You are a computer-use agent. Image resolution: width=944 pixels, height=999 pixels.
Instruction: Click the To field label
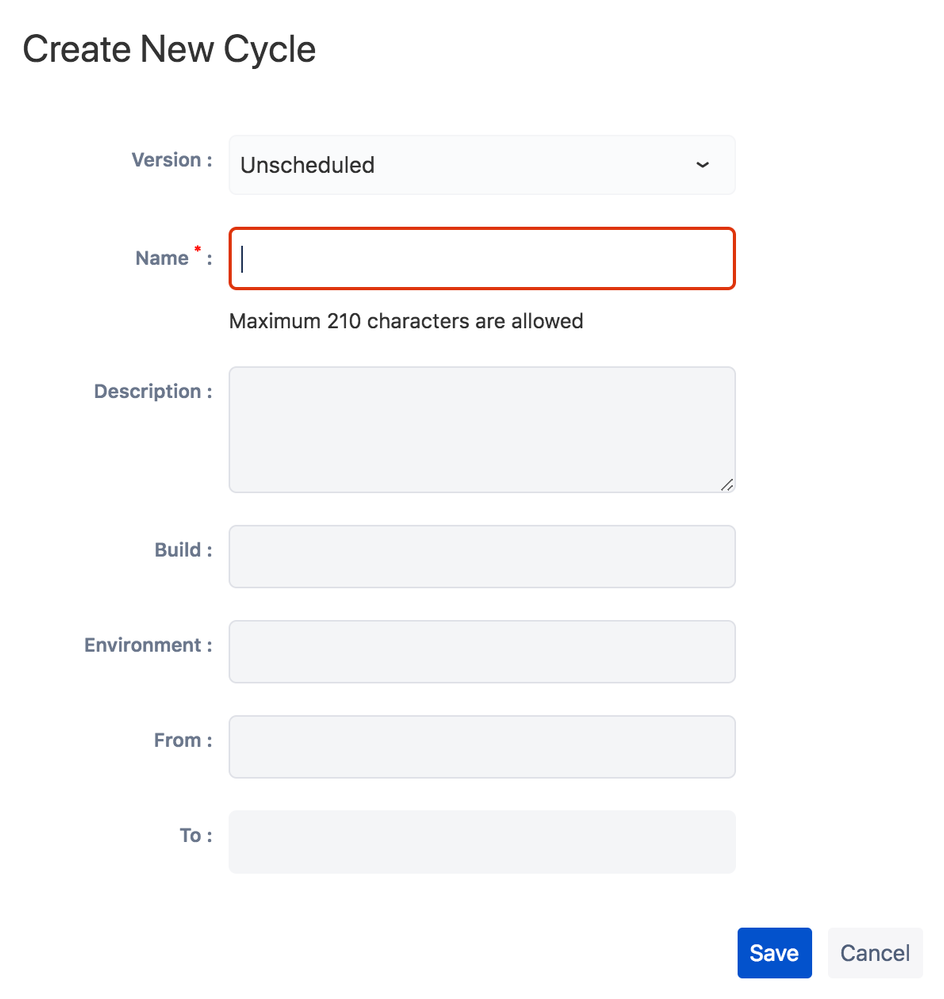pyautogui.click(x=194, y=835)
